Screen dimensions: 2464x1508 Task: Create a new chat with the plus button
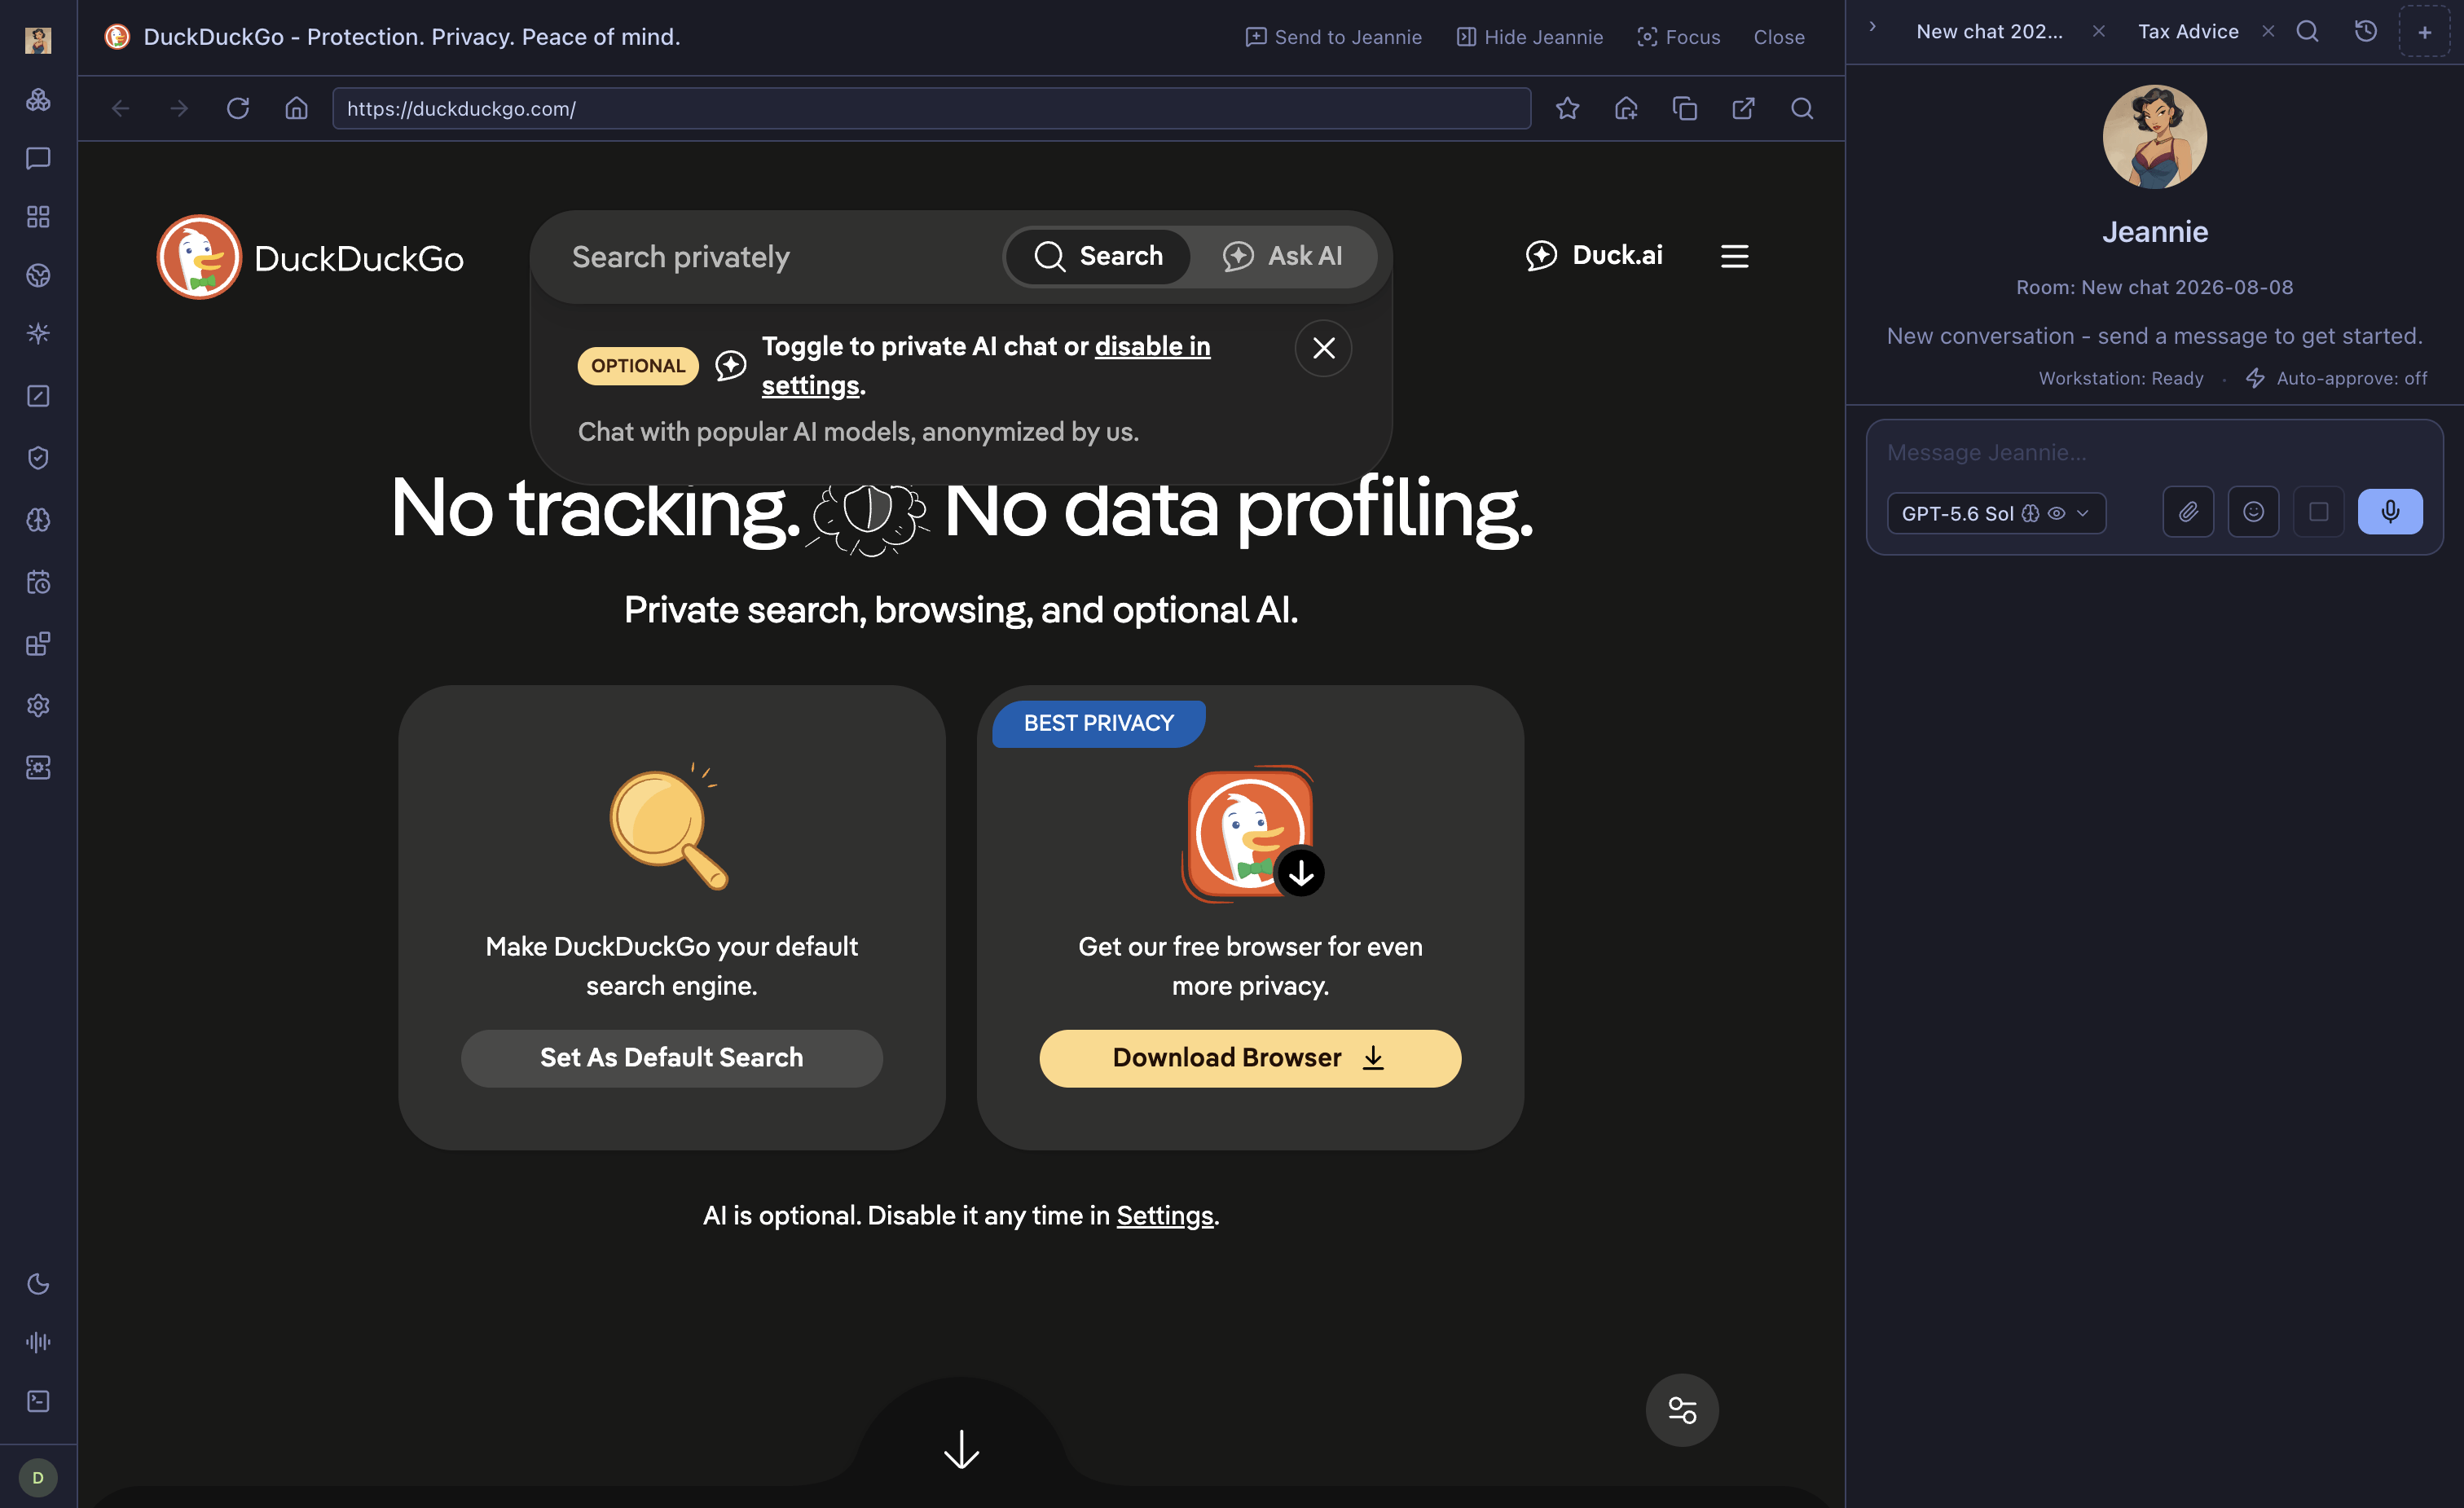pos(2424,31)
